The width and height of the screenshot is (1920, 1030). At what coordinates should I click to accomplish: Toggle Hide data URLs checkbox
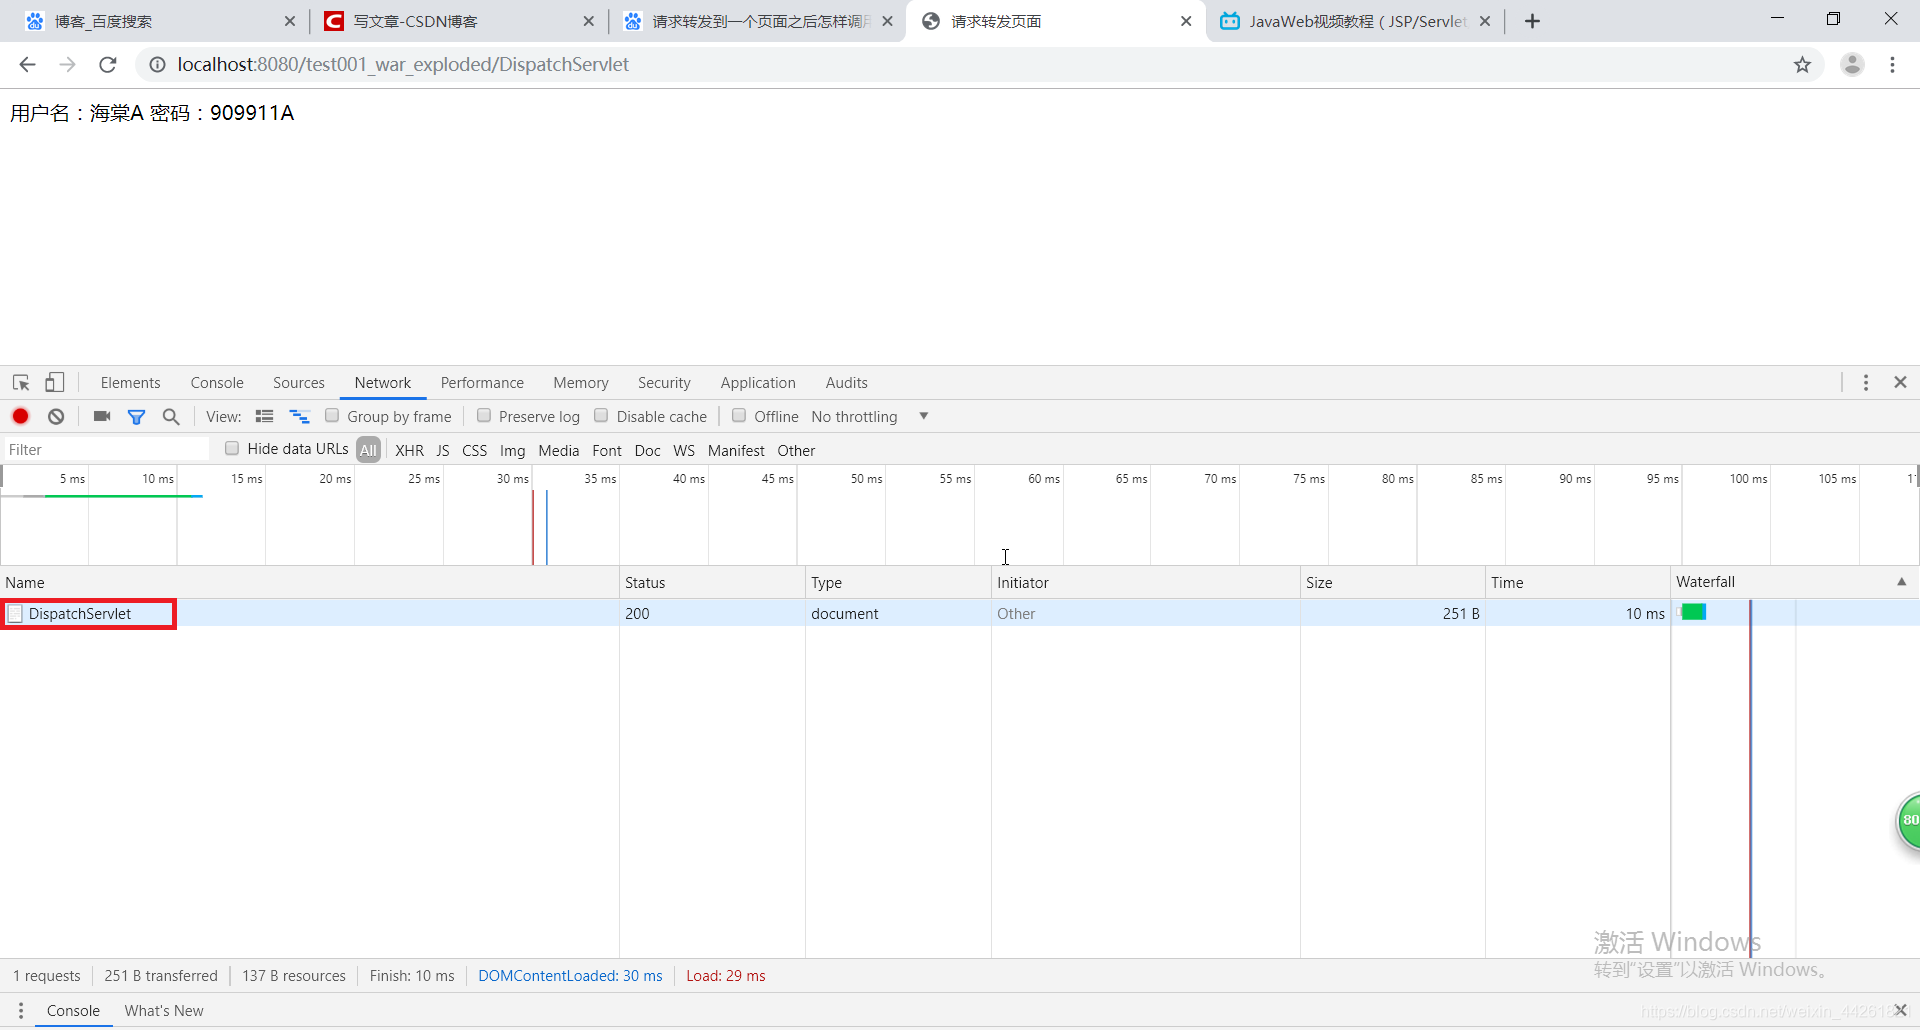coord(232,449)
